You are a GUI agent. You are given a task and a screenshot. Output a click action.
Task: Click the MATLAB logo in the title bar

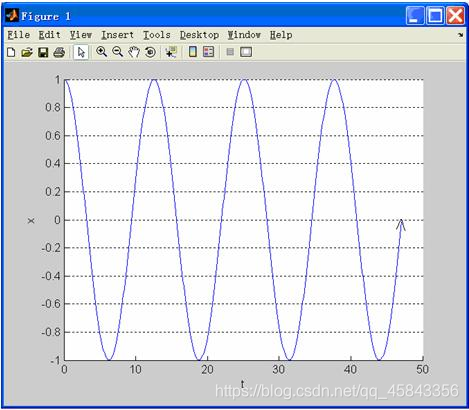(12, 15)
